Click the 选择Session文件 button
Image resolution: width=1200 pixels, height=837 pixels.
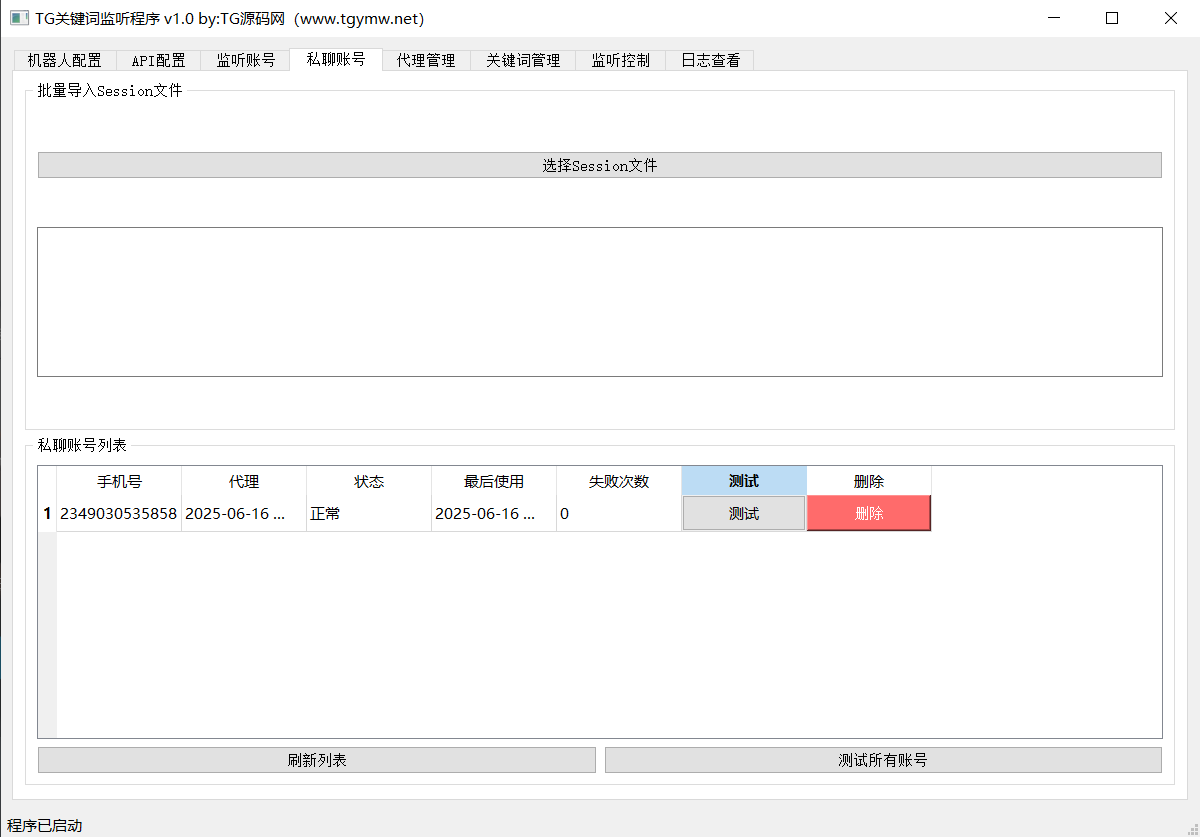pyautogui.click(x=599, y=165)
